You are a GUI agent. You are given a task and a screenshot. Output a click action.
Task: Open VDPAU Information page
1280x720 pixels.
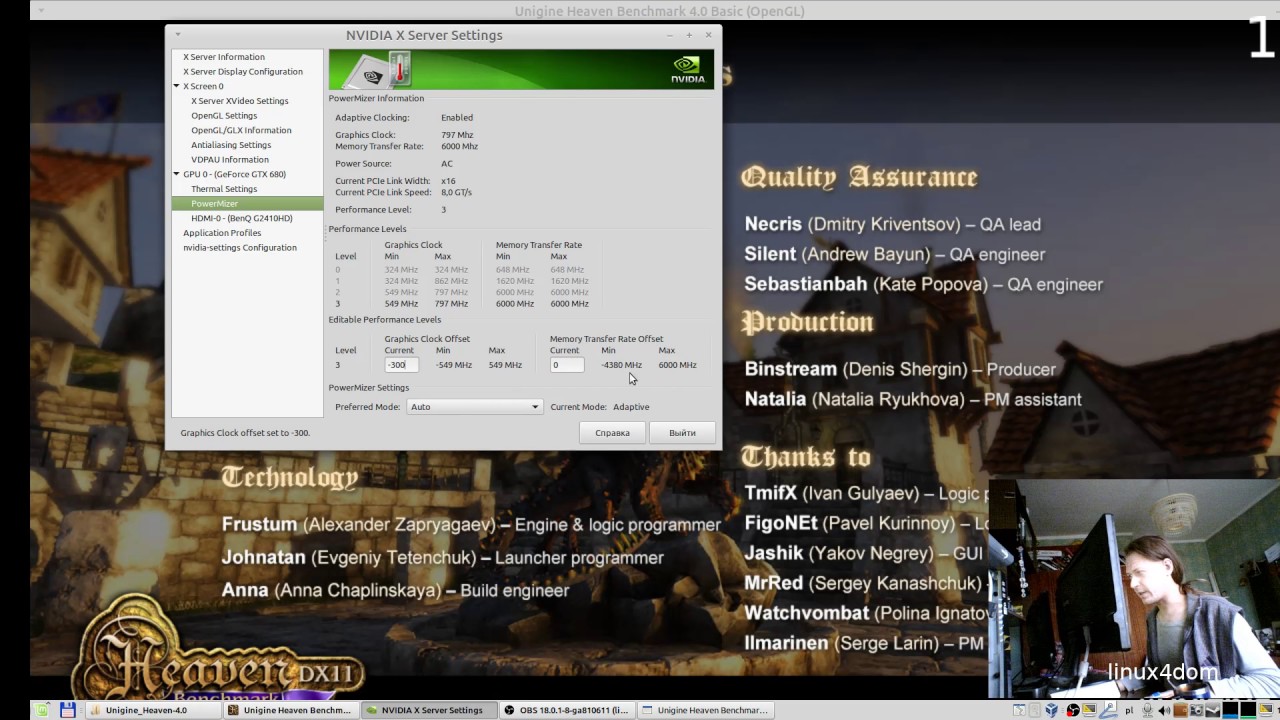tap(230, 160)
